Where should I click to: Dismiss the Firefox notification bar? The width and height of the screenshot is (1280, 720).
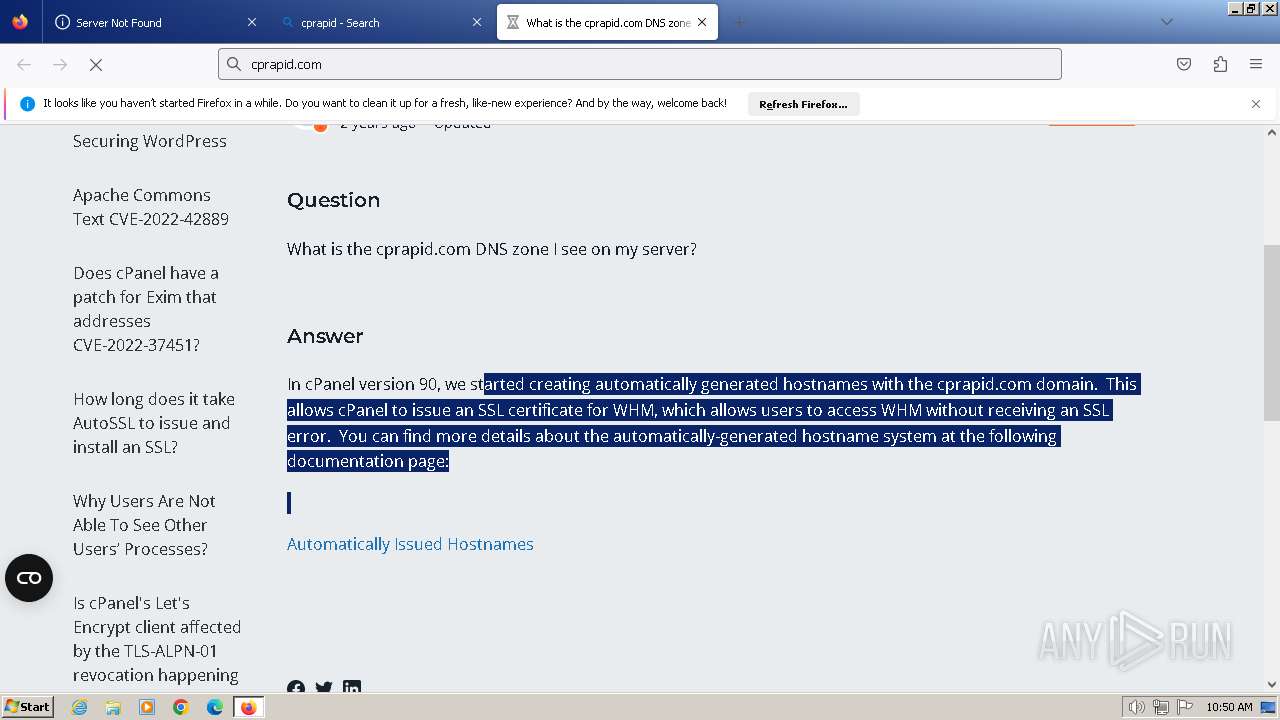[x=1256, y=104]
